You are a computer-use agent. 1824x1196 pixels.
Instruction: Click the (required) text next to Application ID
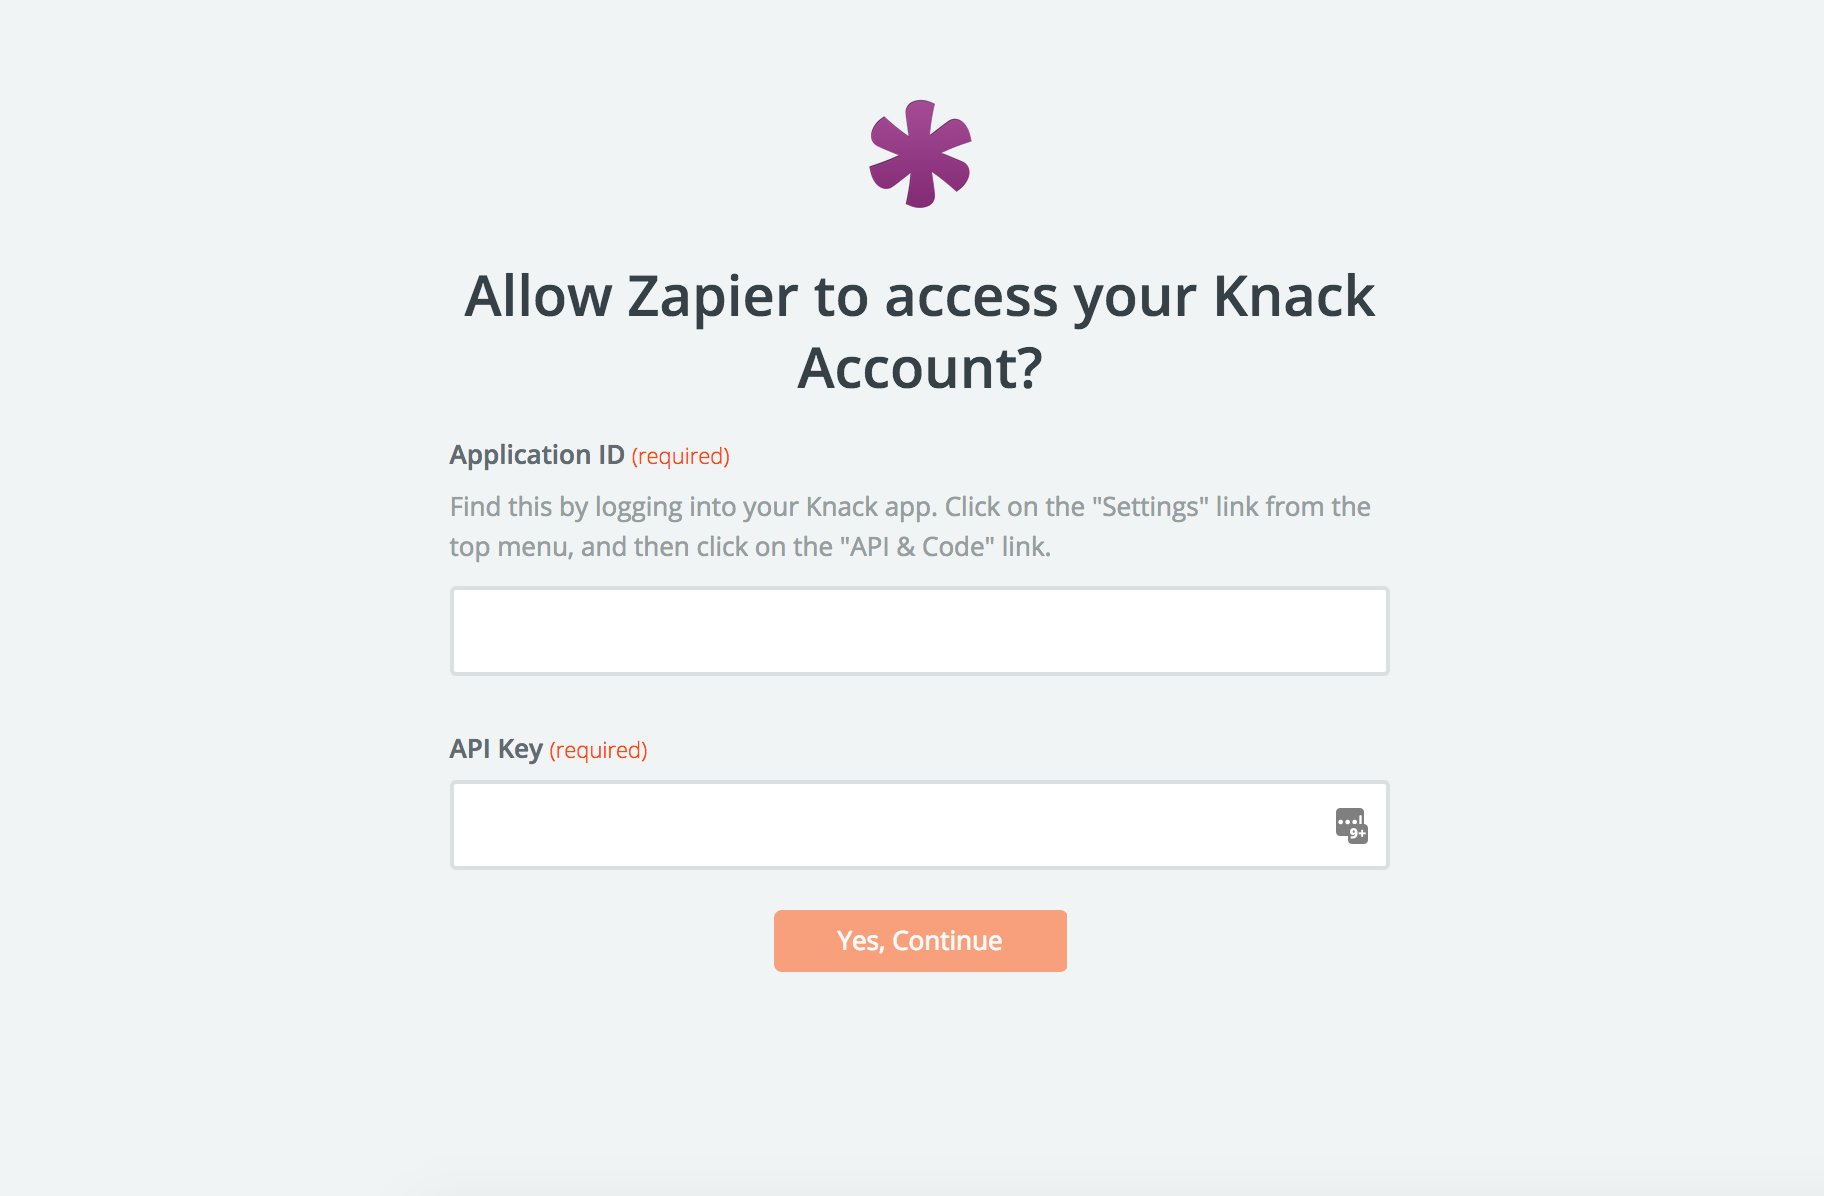(680, 456)
